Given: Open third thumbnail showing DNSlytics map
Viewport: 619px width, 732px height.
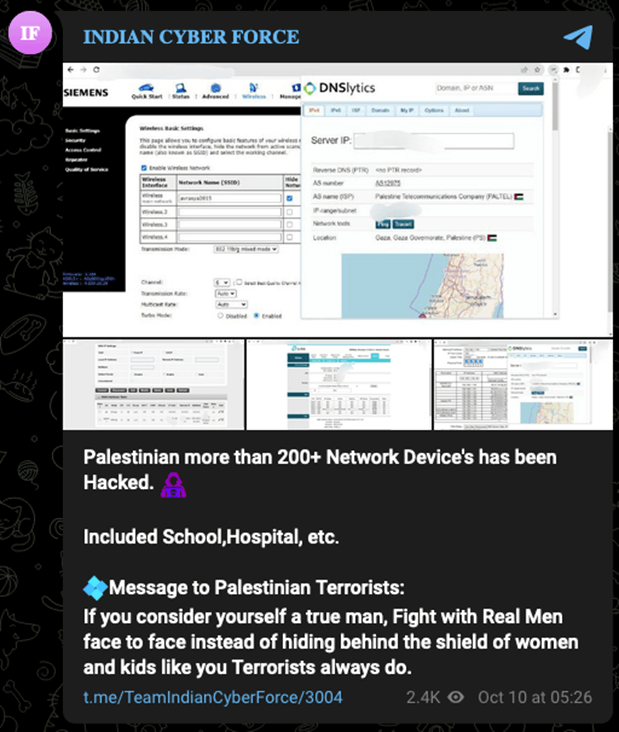Looking at the screenshot, I should click(x=523, y=385).
